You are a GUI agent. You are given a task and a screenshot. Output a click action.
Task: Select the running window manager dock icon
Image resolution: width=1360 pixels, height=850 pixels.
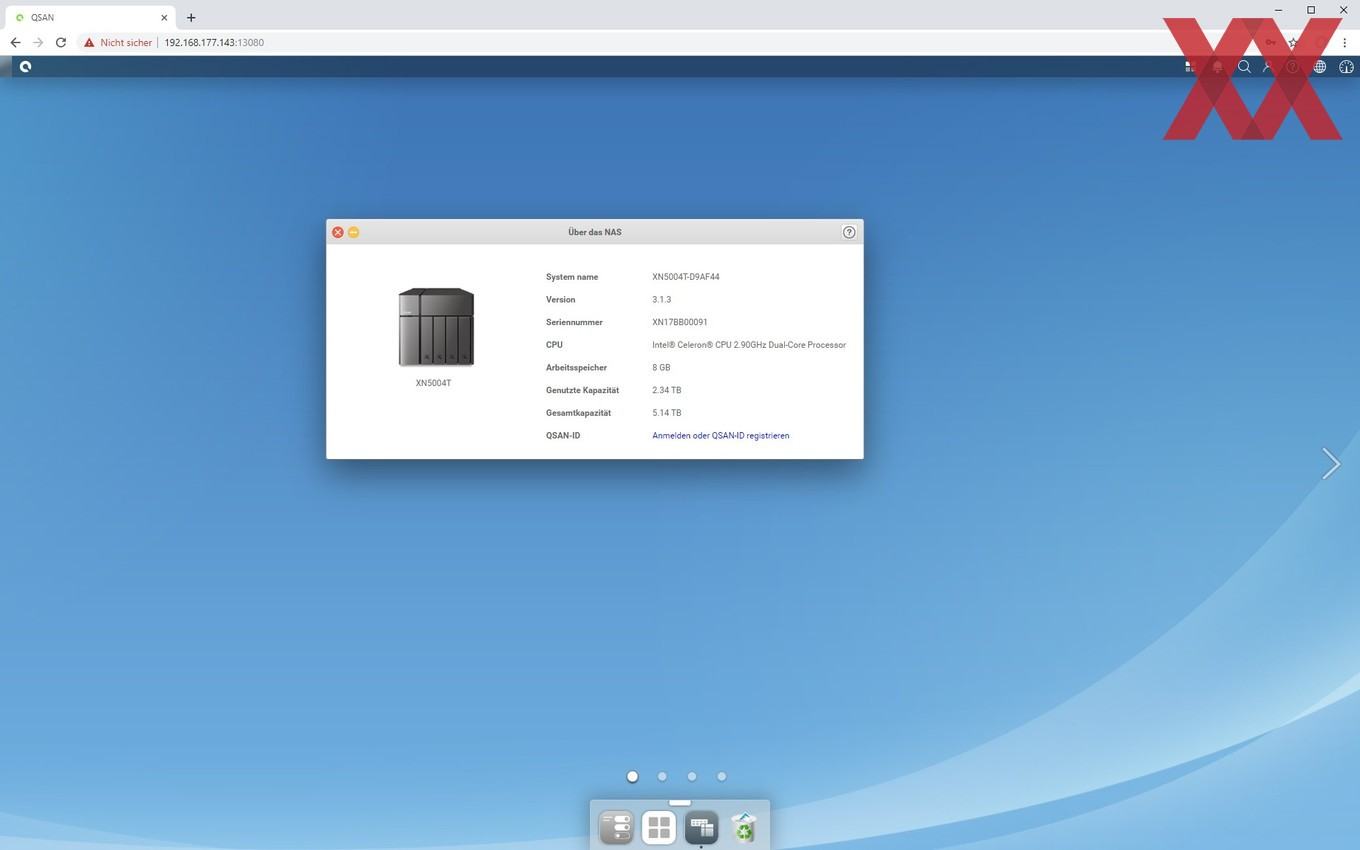702,827
